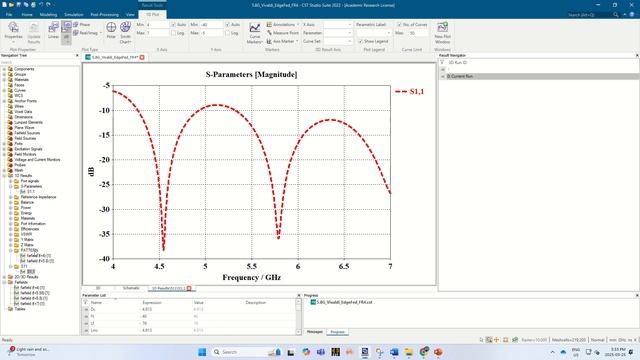Viewport: 640px width, 360px height.
Task: Select the Polar plot icon
Action: tap(111, 31)
